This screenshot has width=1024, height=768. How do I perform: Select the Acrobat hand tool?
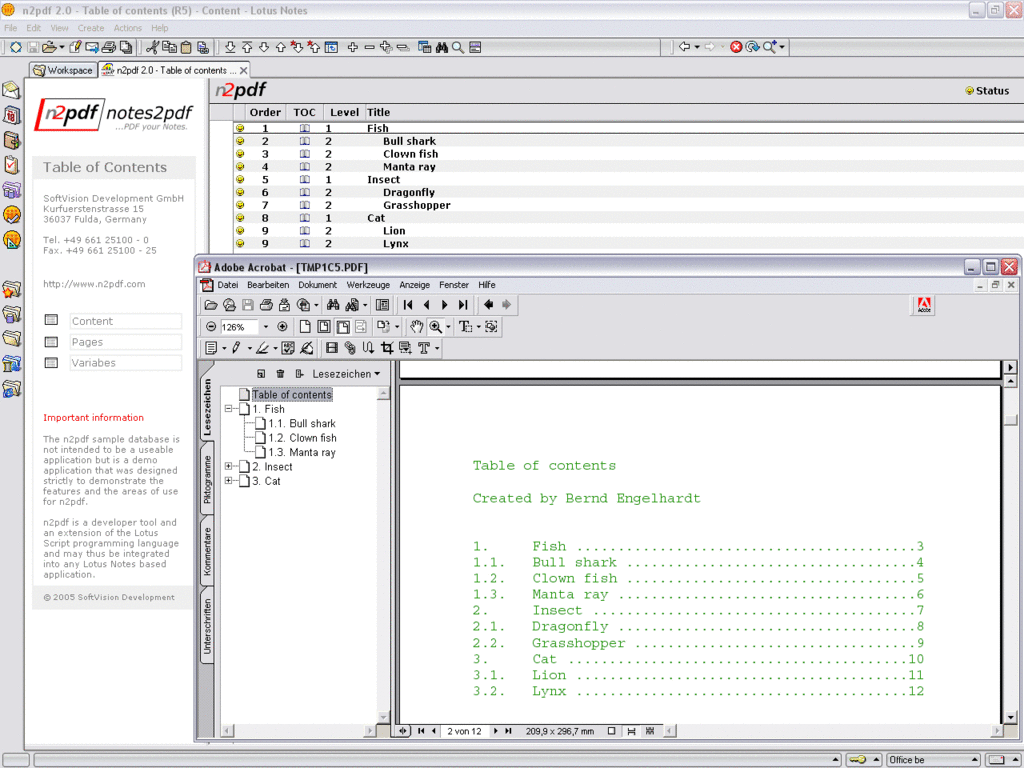pos(416,327)
